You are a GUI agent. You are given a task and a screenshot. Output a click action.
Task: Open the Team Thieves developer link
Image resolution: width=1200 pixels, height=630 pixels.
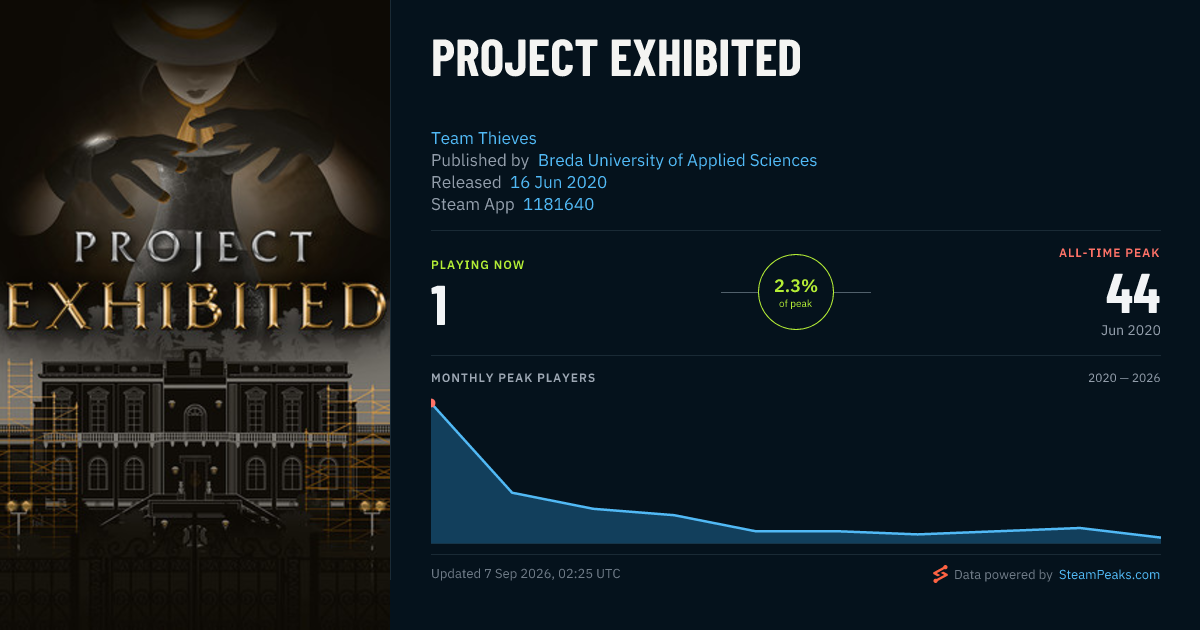(484, 138)
